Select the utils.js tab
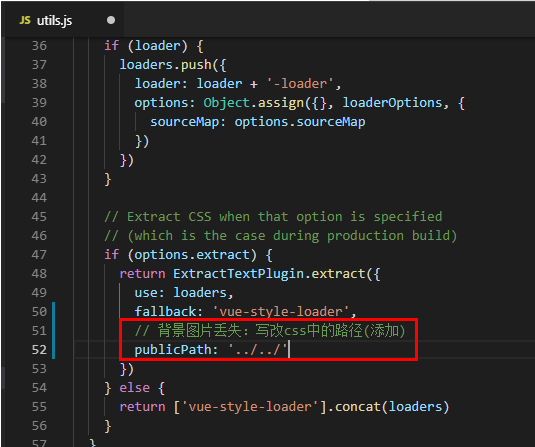The image size is (535, 447). [x=63, y=20]
